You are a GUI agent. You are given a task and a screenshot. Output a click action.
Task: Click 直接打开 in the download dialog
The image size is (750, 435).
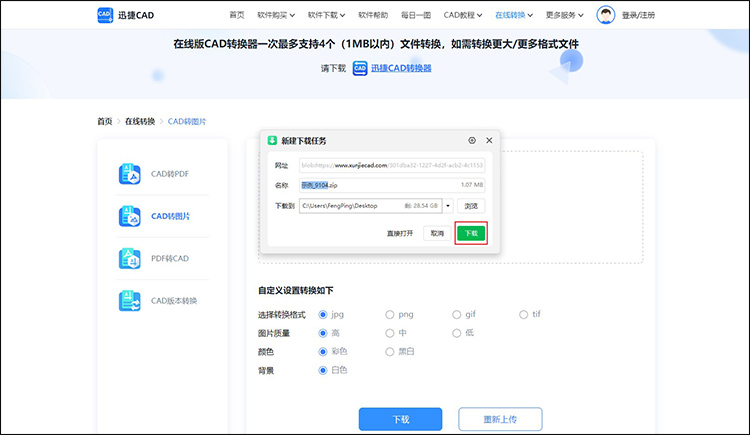coord(400,233)
